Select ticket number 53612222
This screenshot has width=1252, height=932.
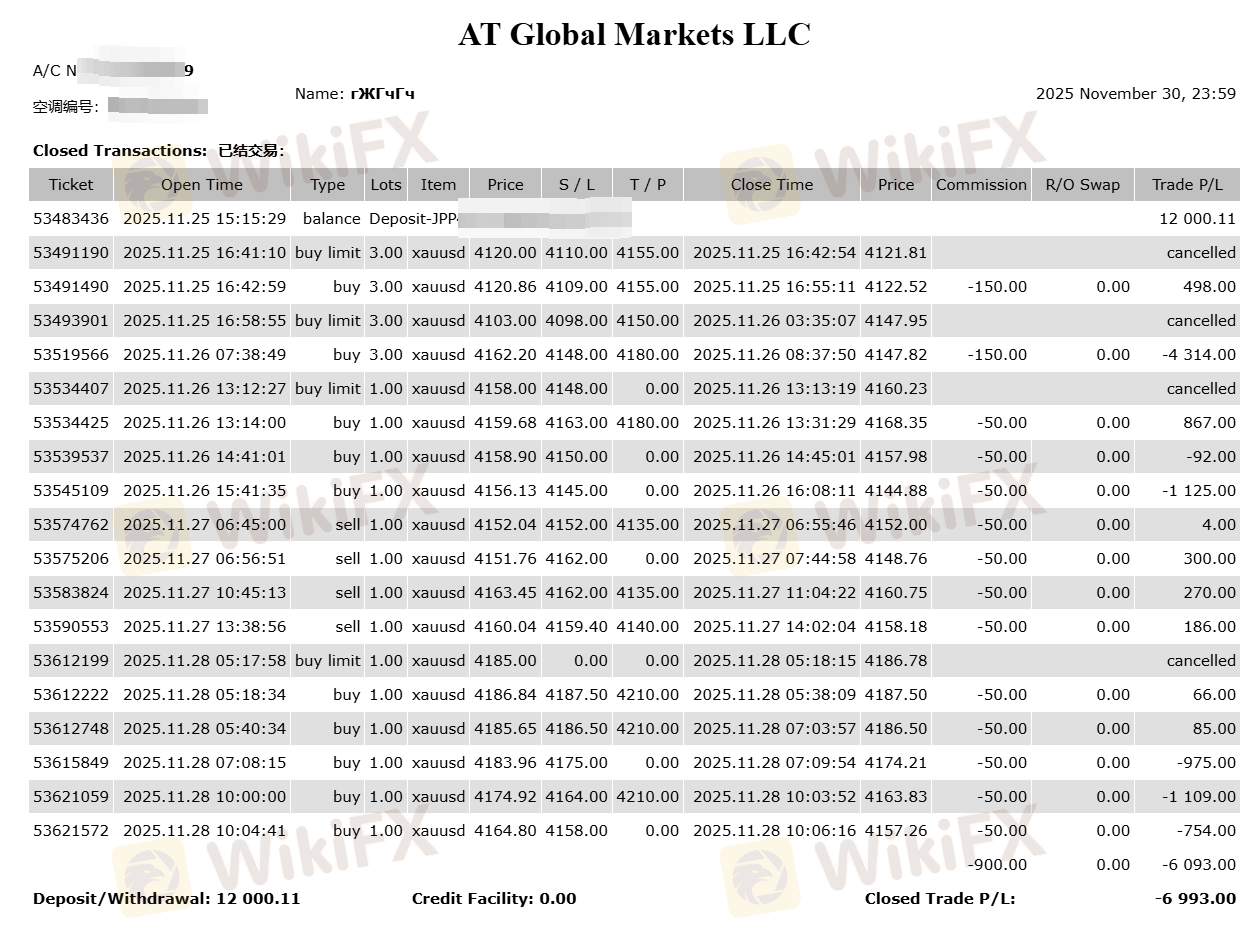click(x=71, y=694)
